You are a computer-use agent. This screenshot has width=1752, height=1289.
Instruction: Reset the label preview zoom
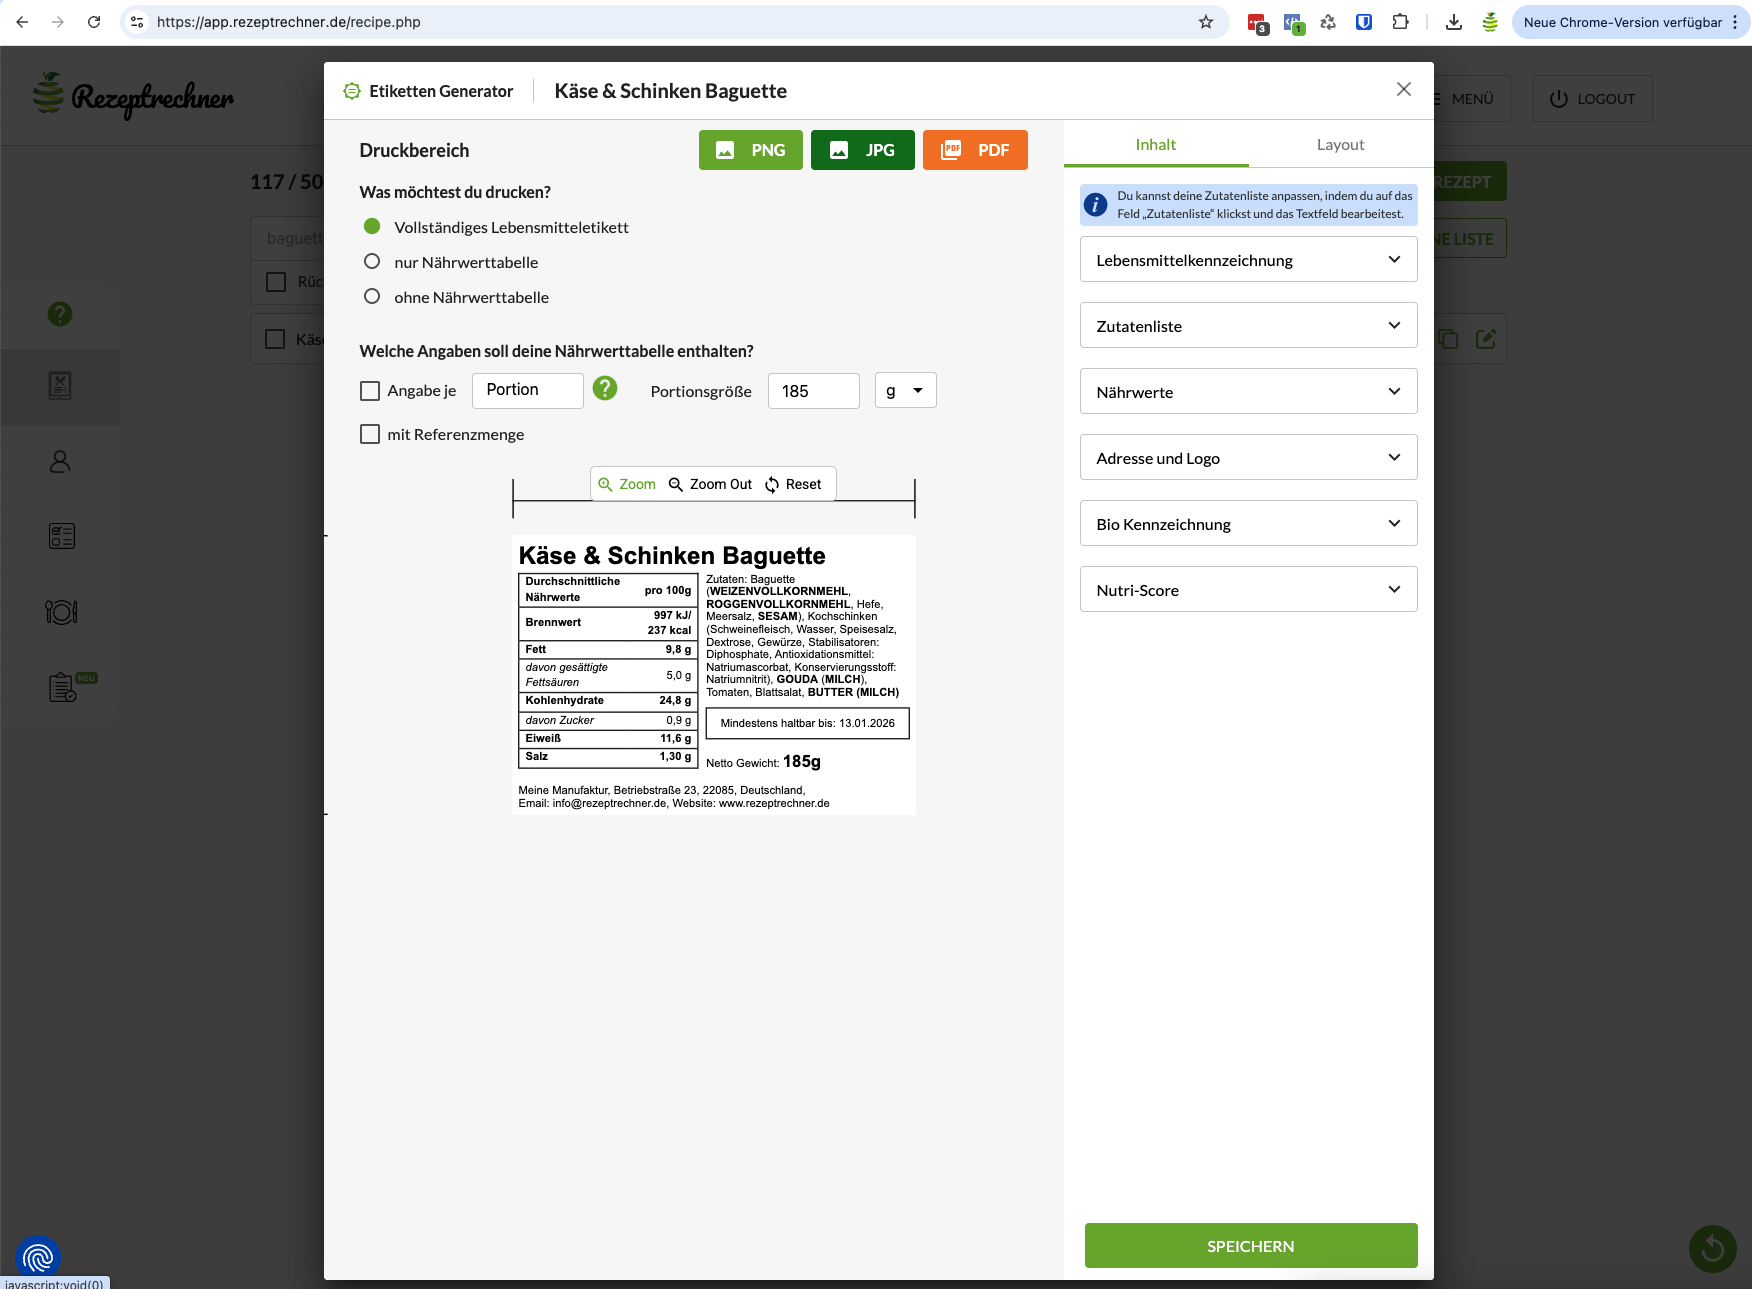[793, 484]
